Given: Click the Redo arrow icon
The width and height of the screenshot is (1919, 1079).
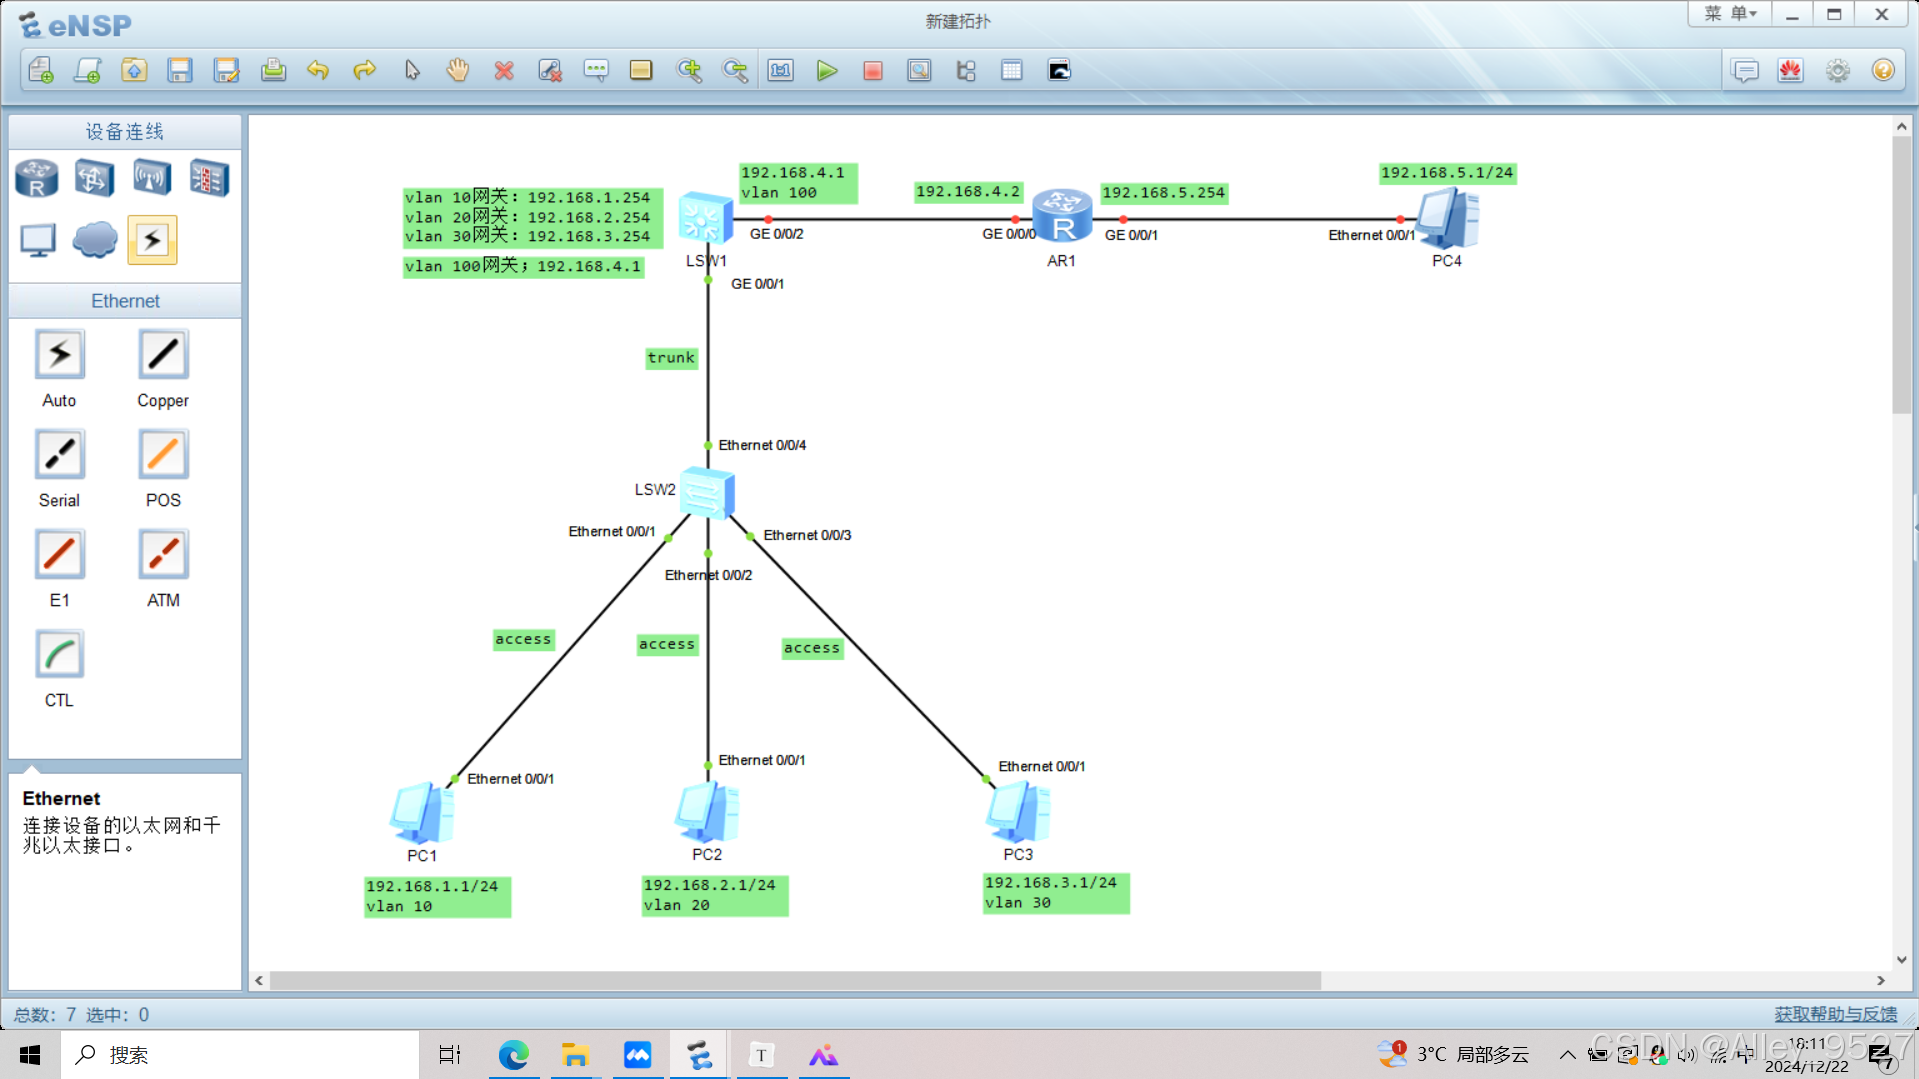Looking at the screenshot, I should point(365,70).
